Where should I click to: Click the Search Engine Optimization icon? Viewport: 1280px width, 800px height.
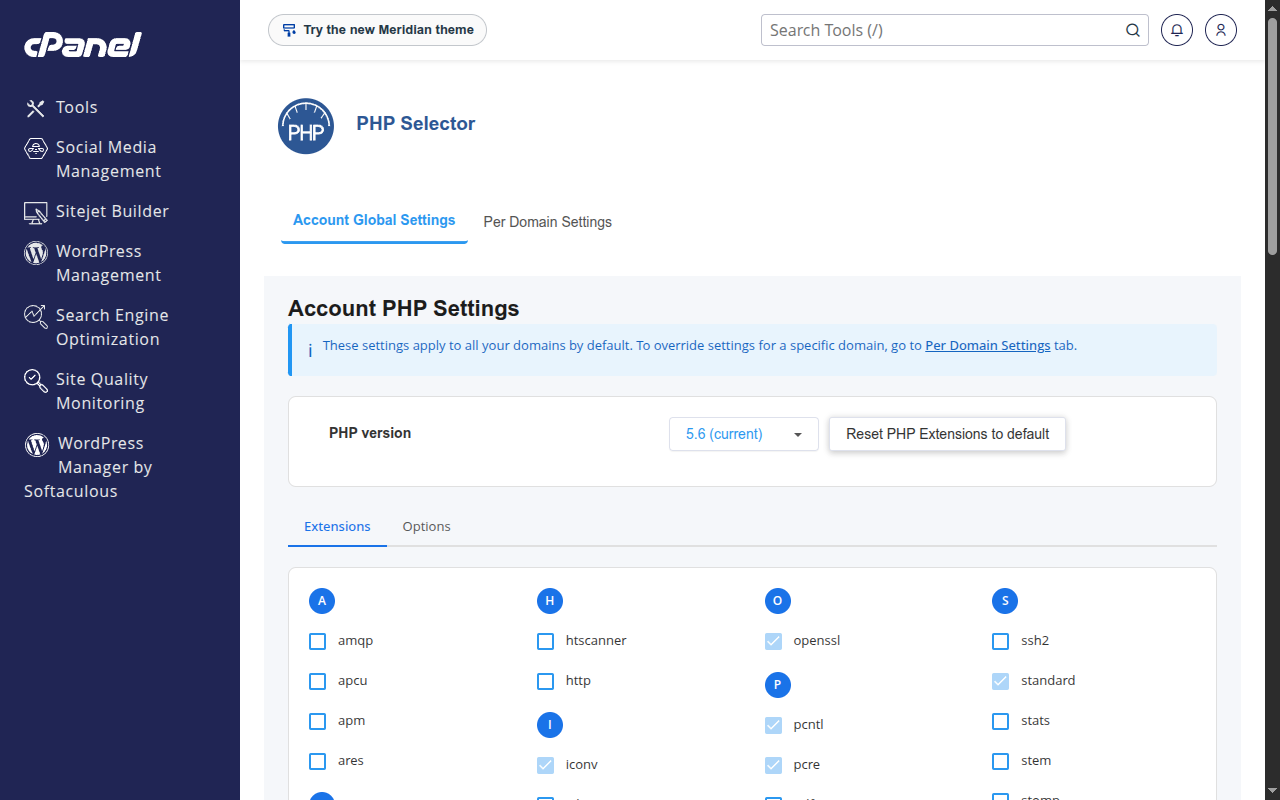(x=36, y=316)
